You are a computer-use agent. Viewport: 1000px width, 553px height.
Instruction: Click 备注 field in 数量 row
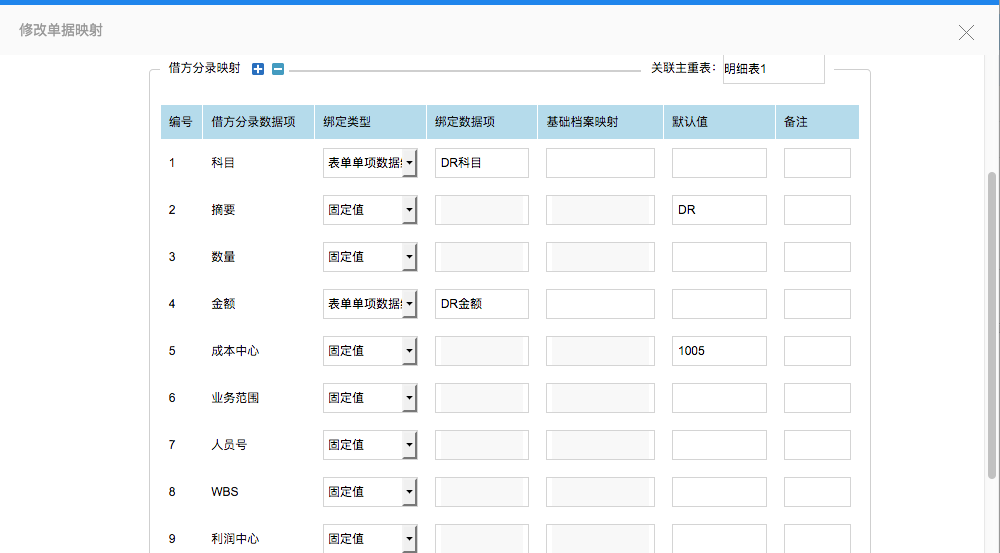[817, 257]
